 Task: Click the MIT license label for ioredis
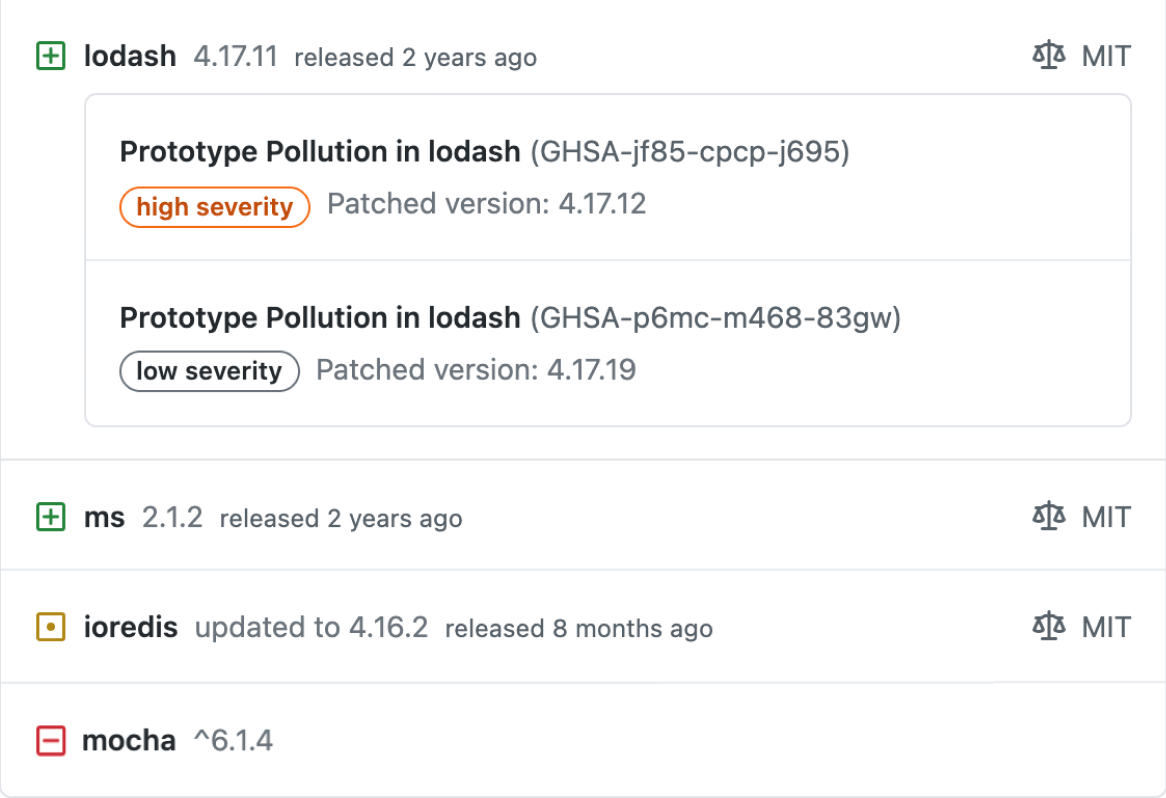click(1106, 627)
